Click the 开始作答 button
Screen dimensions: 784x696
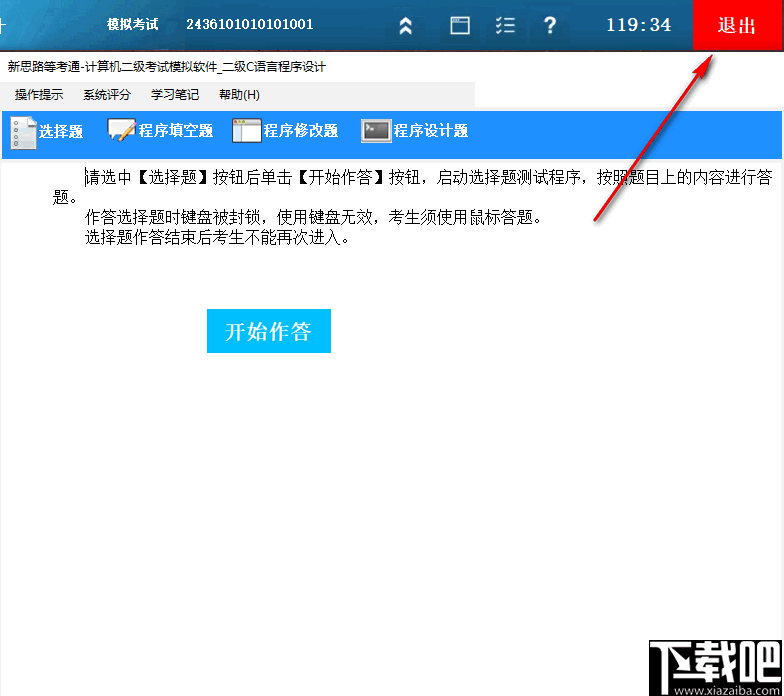coord(269,331)
